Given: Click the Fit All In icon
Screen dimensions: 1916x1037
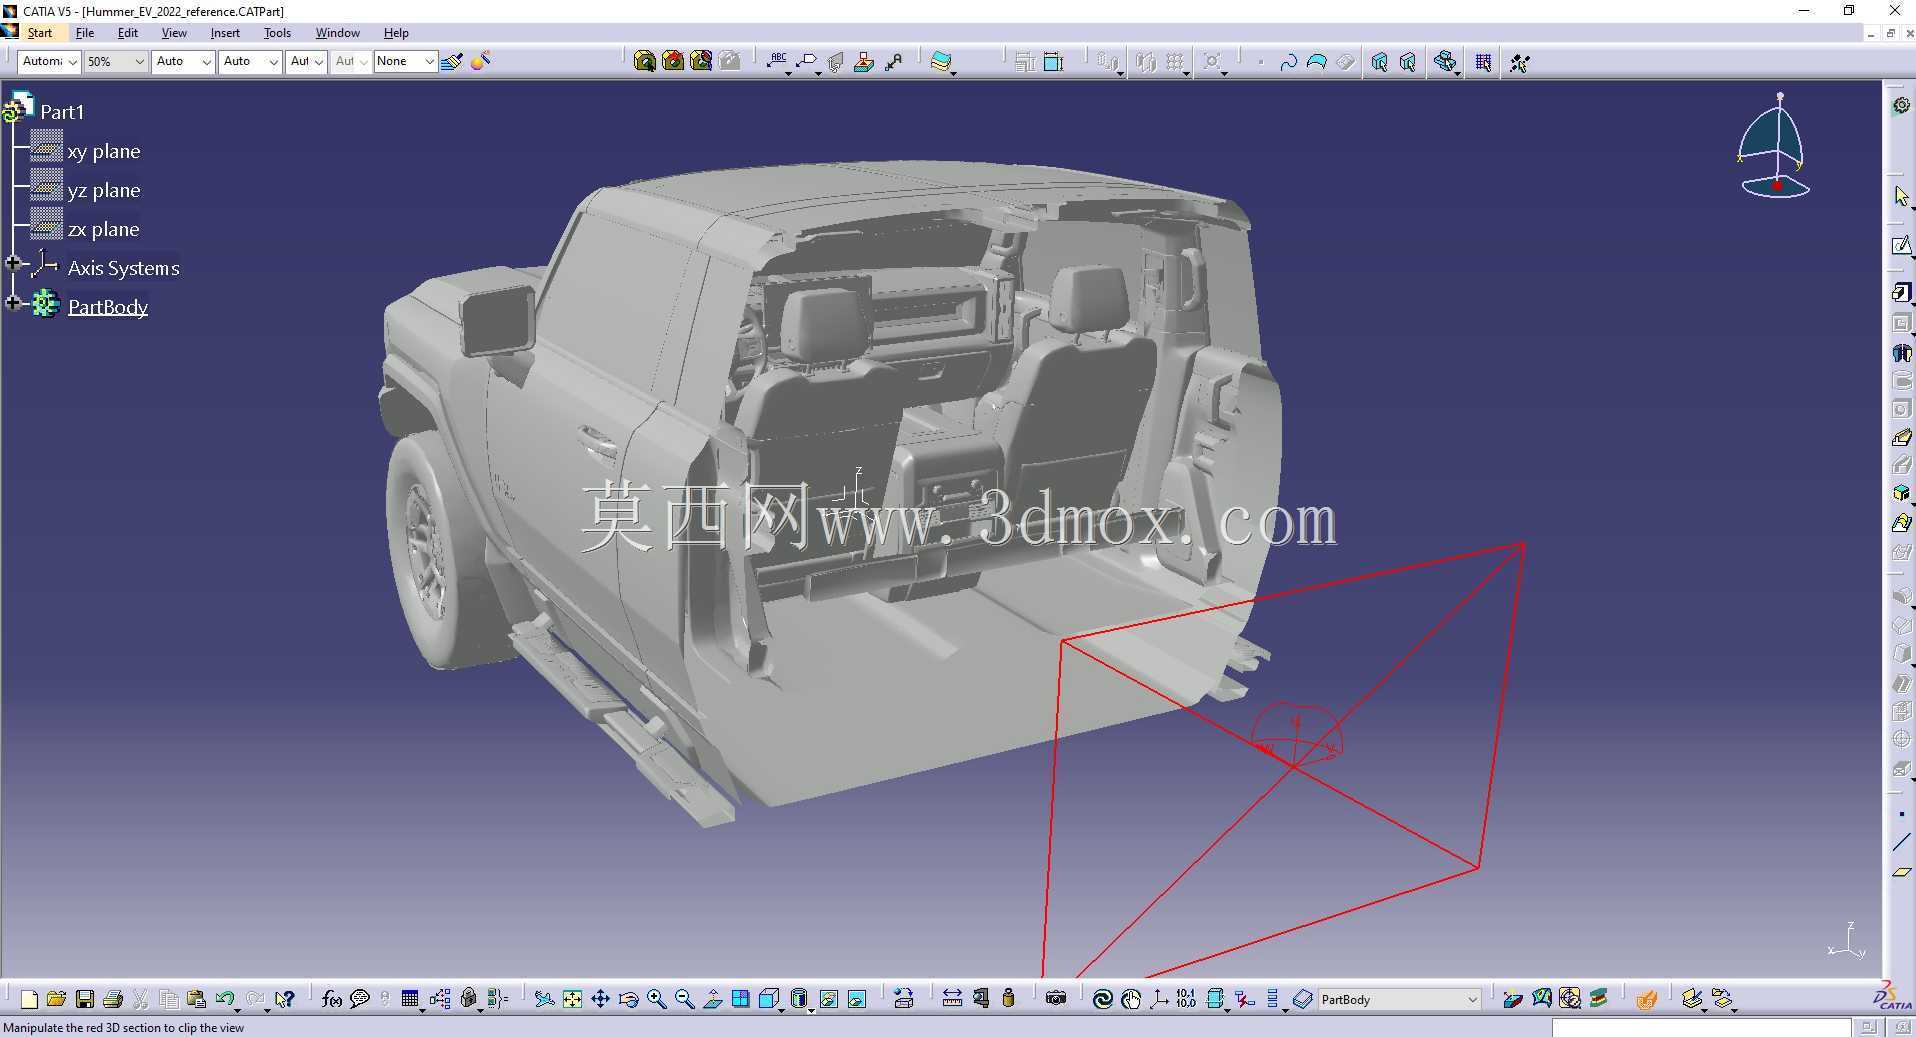Looking at the screenshot, I should (x=572, y=999).
